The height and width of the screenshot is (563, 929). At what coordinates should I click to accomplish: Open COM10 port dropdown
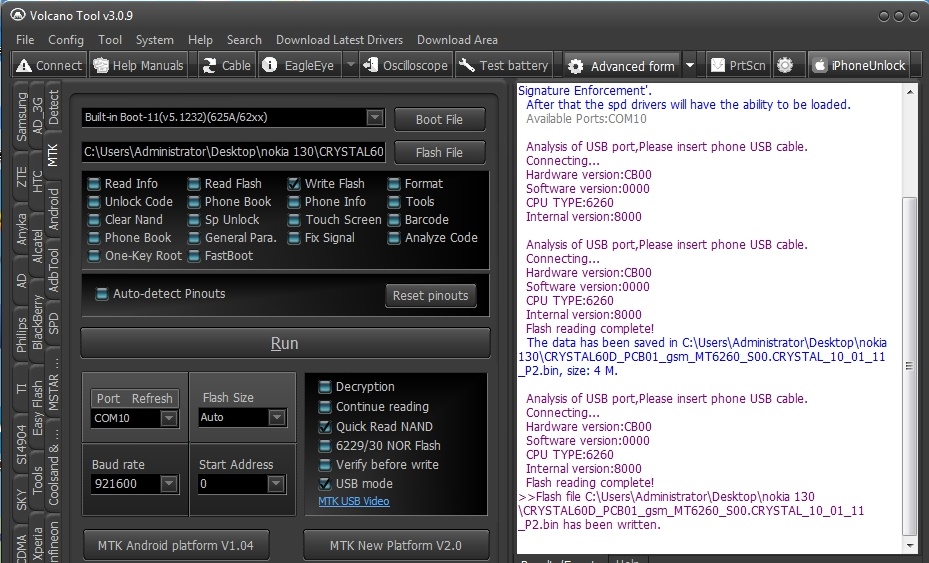pyautogui.click(x=169, y=418)
